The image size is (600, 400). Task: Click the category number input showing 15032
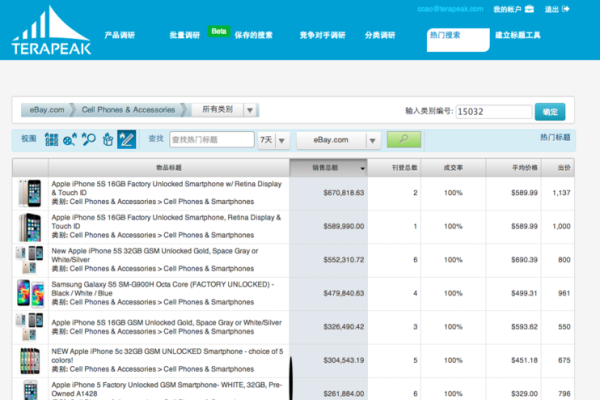point(494,111)
